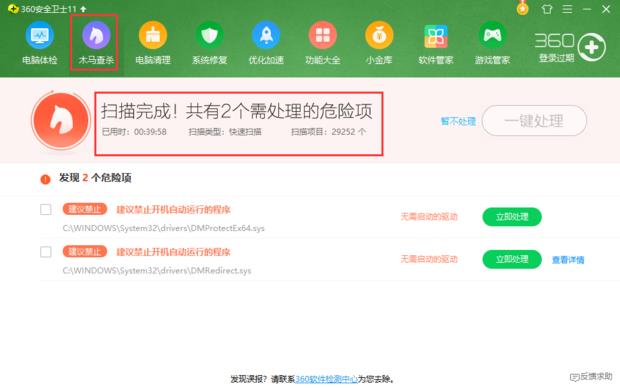Click 无需启动的驱动 label in second row
The image size is (620, 388).
(429, 259)
